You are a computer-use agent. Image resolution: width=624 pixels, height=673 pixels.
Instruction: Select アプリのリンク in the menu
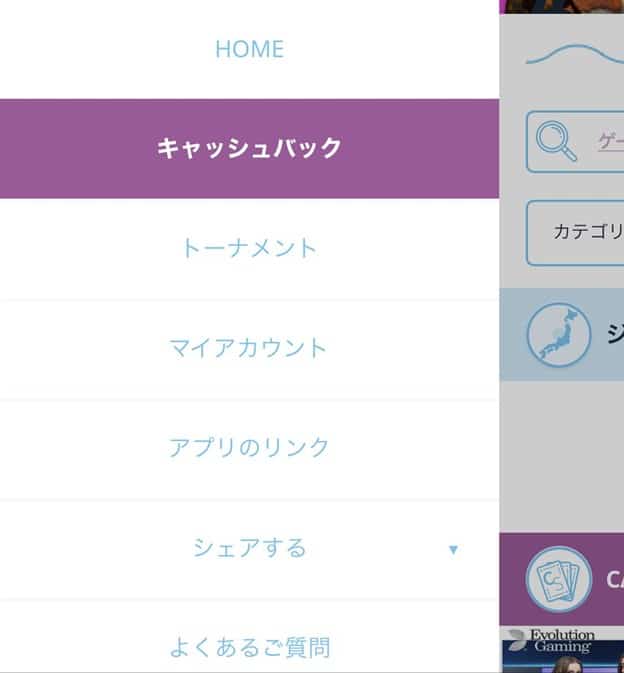click(249, 447)
